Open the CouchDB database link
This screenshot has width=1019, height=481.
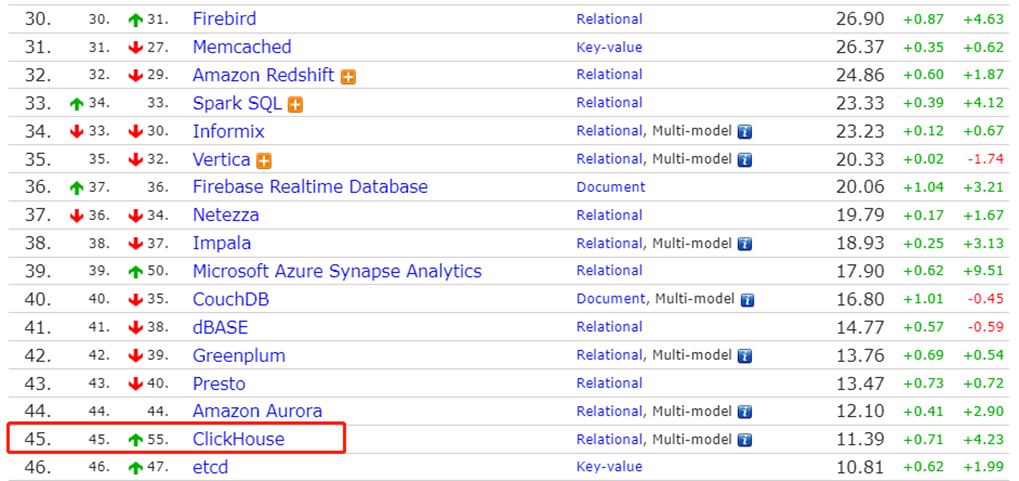[231, 300]
